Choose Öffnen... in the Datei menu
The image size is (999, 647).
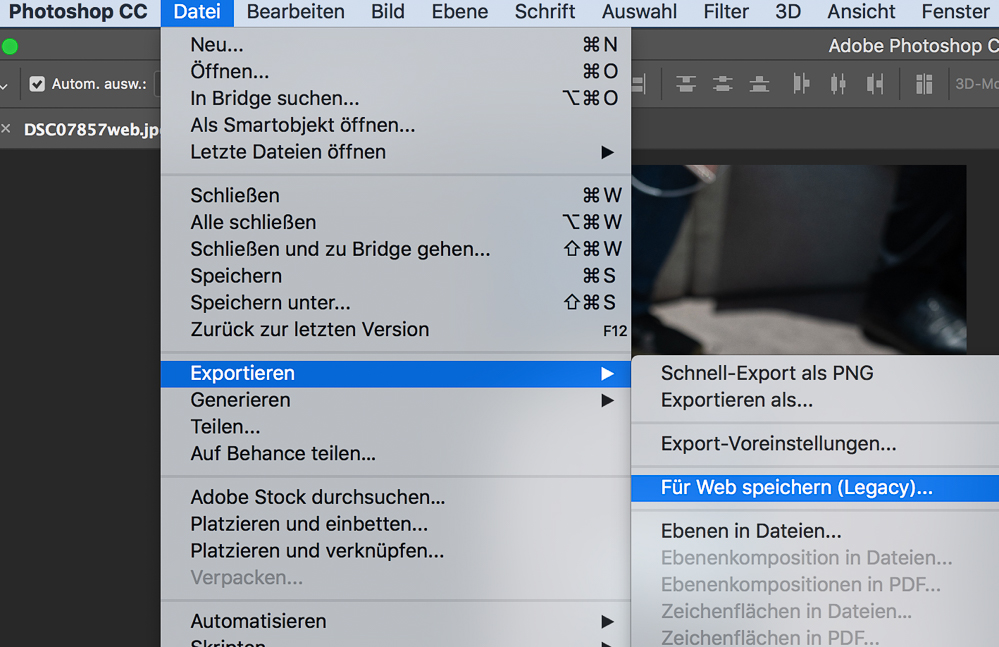pos(396,71)
